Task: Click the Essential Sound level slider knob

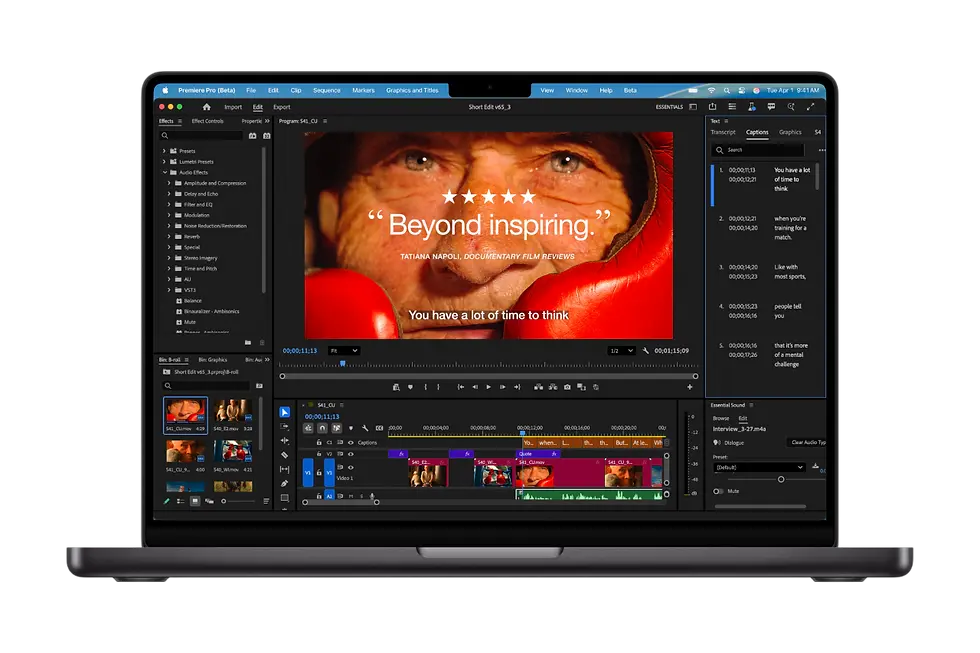Action: [781, 479]
